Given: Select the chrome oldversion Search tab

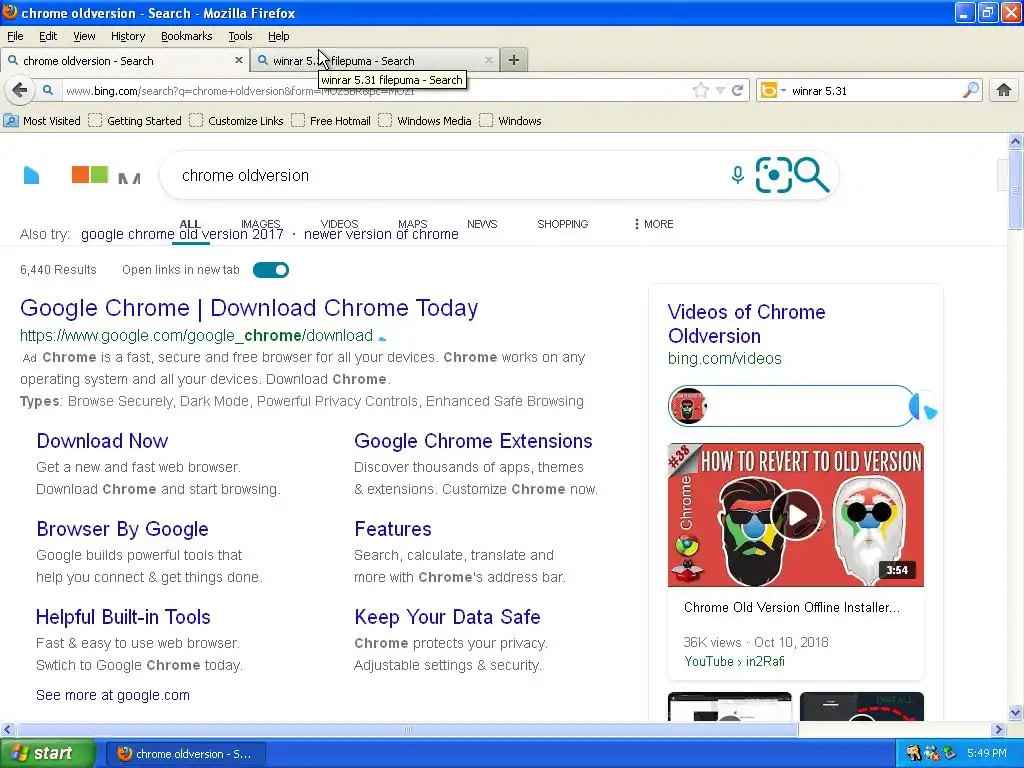Looking at the screenshot, I should (125, 60).
